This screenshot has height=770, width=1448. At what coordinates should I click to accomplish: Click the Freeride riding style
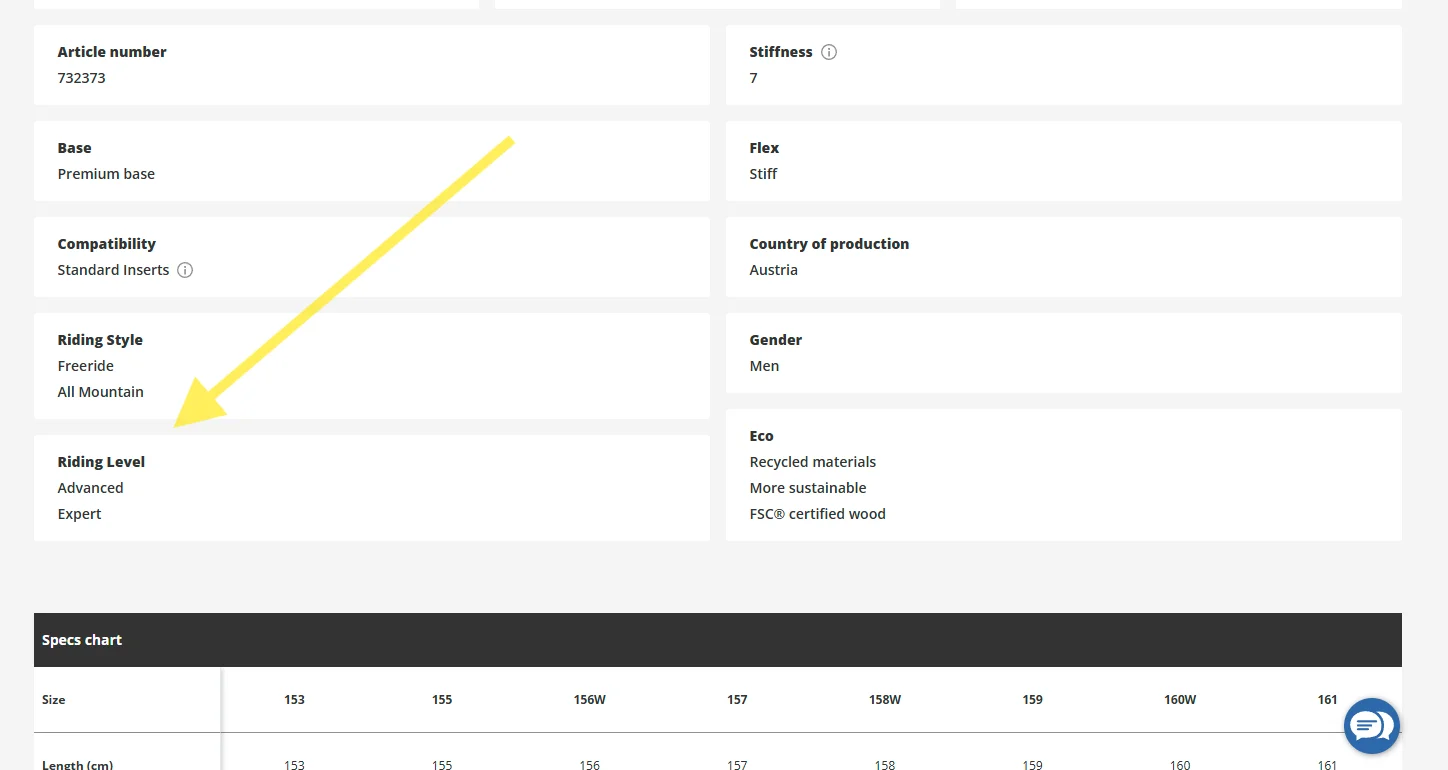[85, 366]
